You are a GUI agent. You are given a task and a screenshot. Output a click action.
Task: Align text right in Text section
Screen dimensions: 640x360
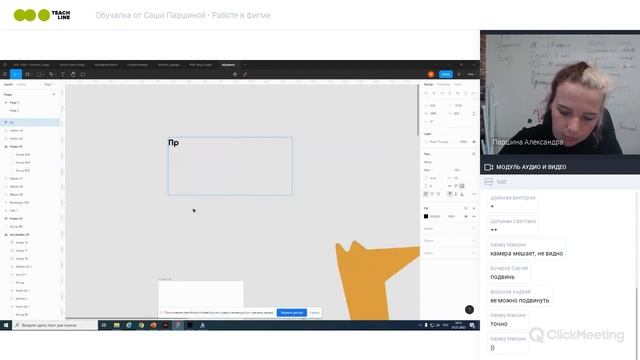pos(438,194)
